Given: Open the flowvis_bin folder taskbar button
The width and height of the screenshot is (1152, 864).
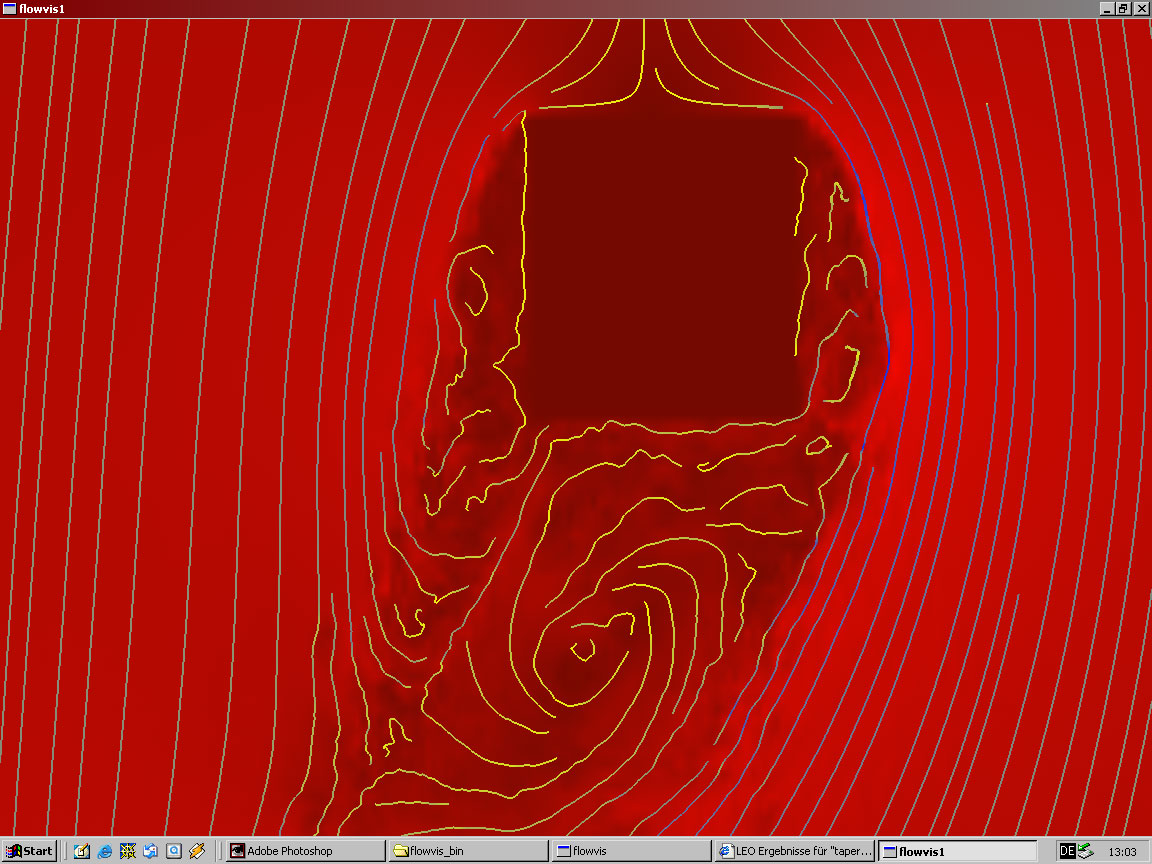Looking at the screenshot, I should [x=468, y=851].
